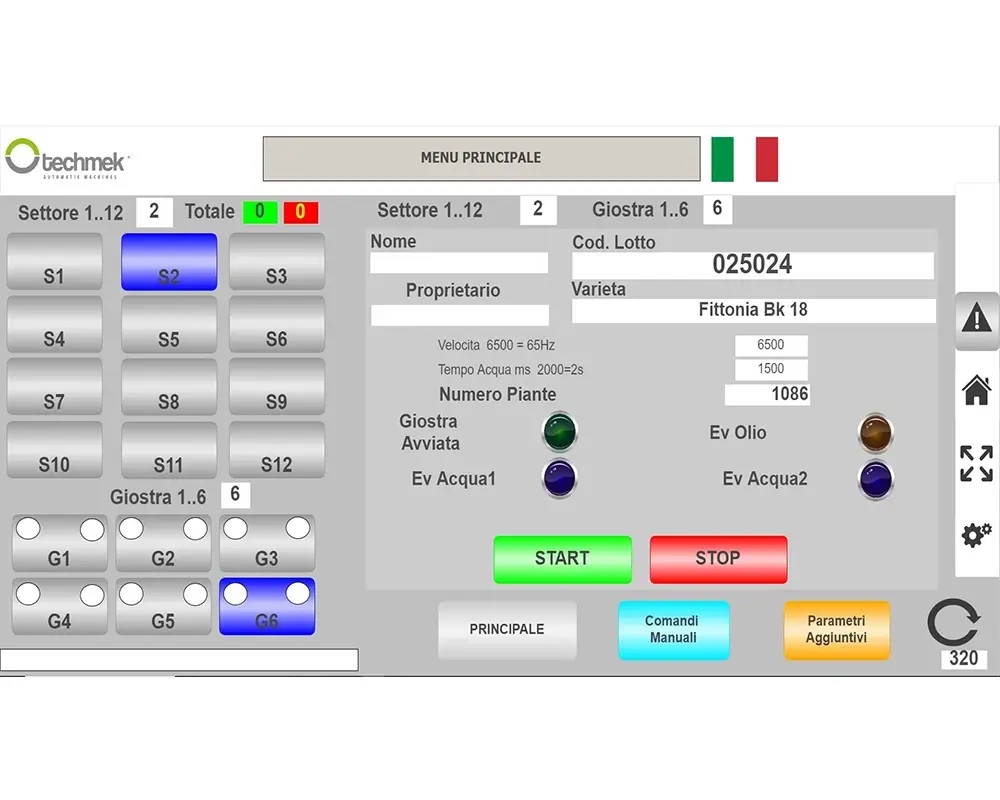The width and height of the screenshot is (1000, 800).
Task: Toggle the Ev Acqua2 blue indicator
Action: click(876, 478)
